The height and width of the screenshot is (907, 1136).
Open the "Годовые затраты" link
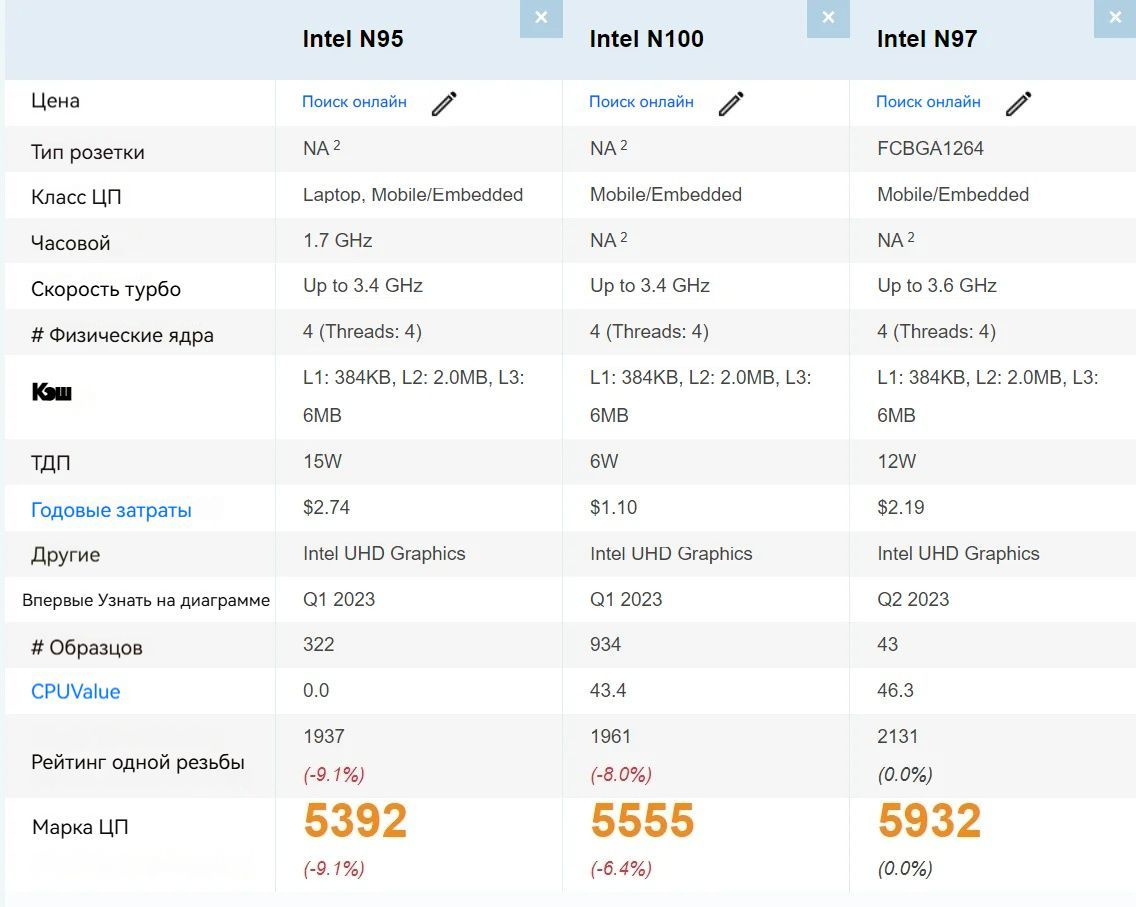click(x=110, y=509)
